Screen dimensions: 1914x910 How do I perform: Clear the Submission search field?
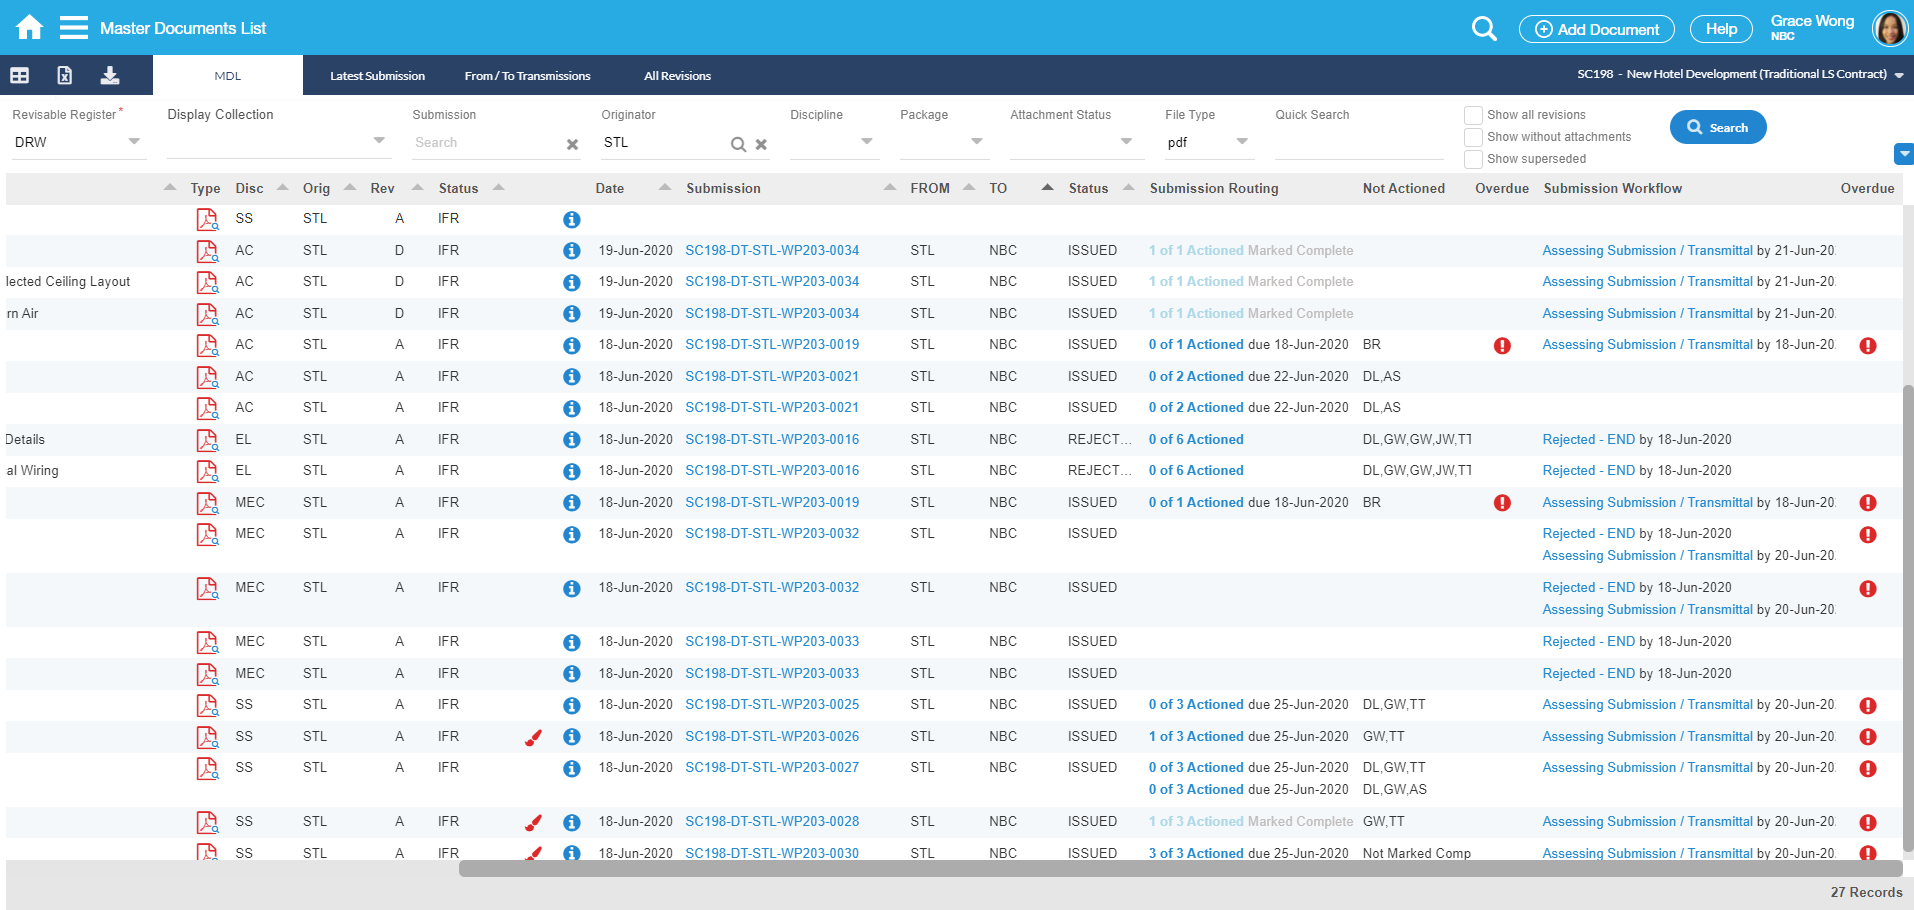tap(572, 144)
